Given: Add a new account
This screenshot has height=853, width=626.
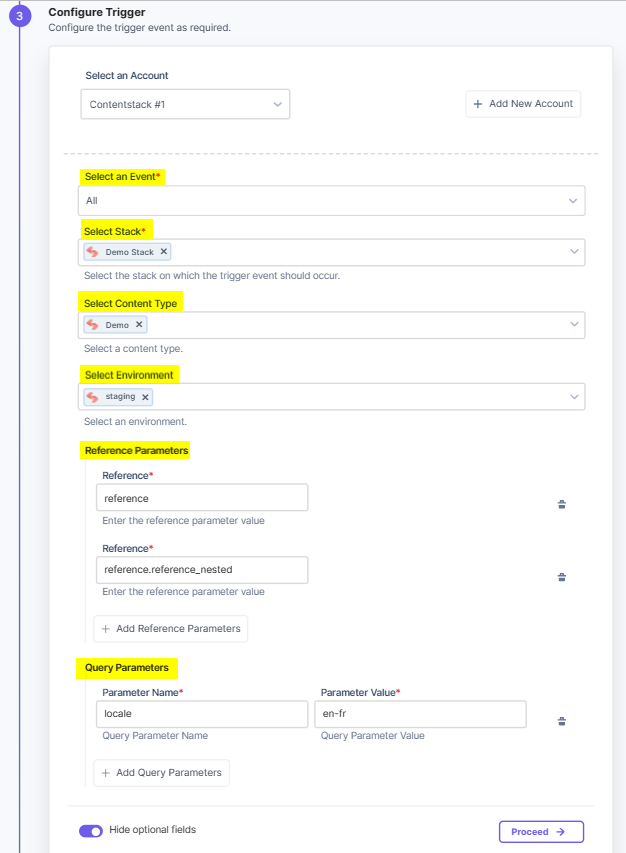Looking at the screenshot, I should 522,104.
